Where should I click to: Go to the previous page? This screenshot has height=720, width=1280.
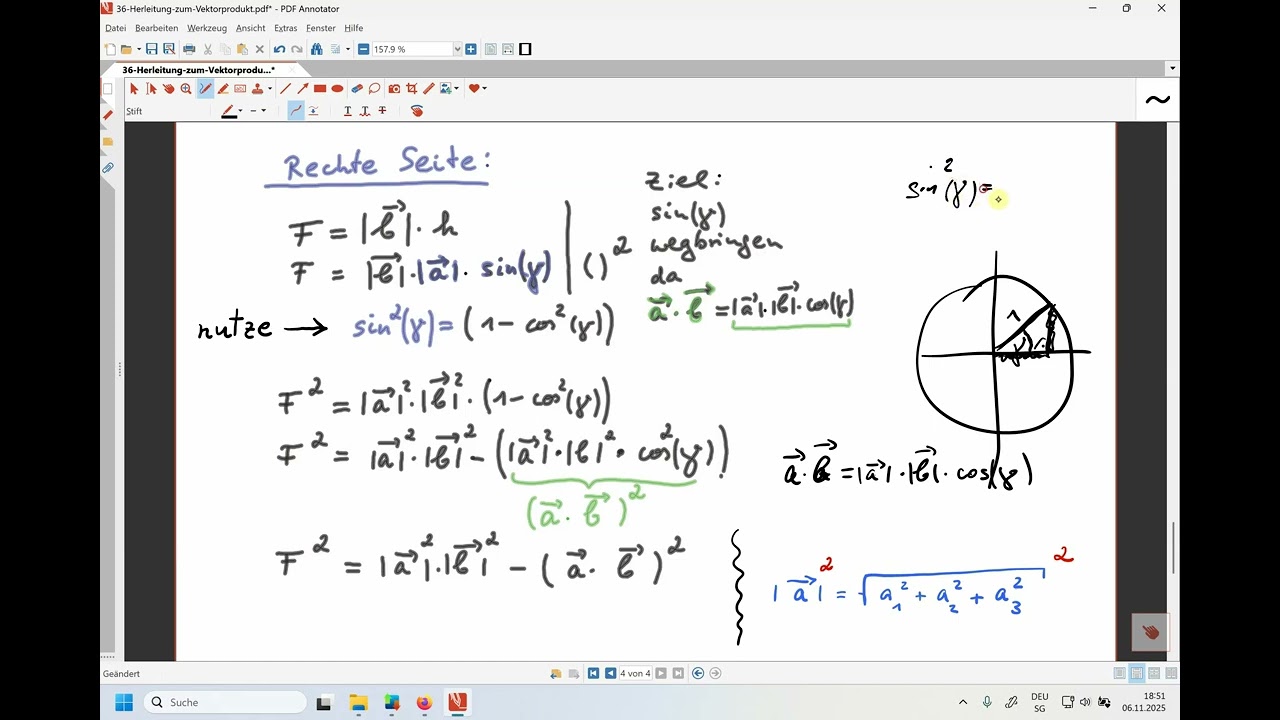pos(610,674)
